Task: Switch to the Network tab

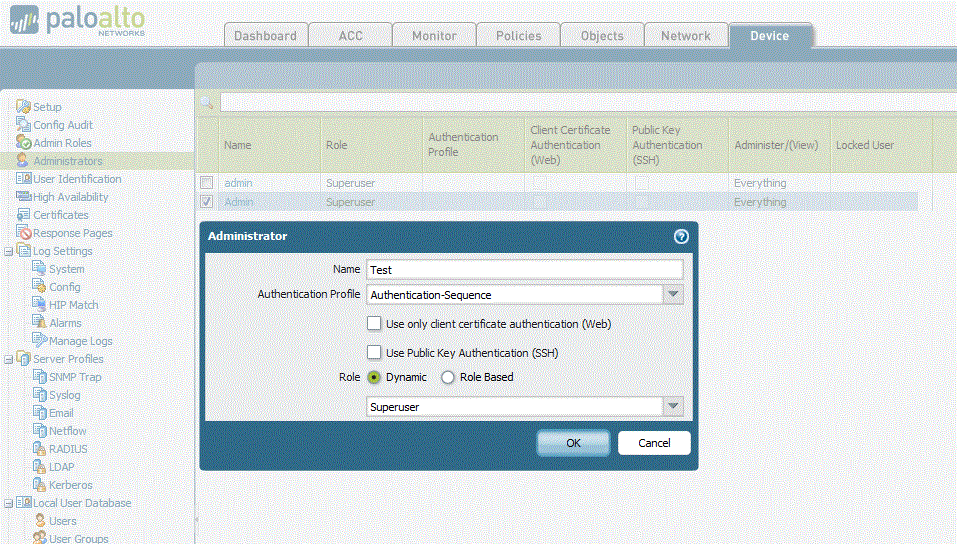Action: point(685,35)
